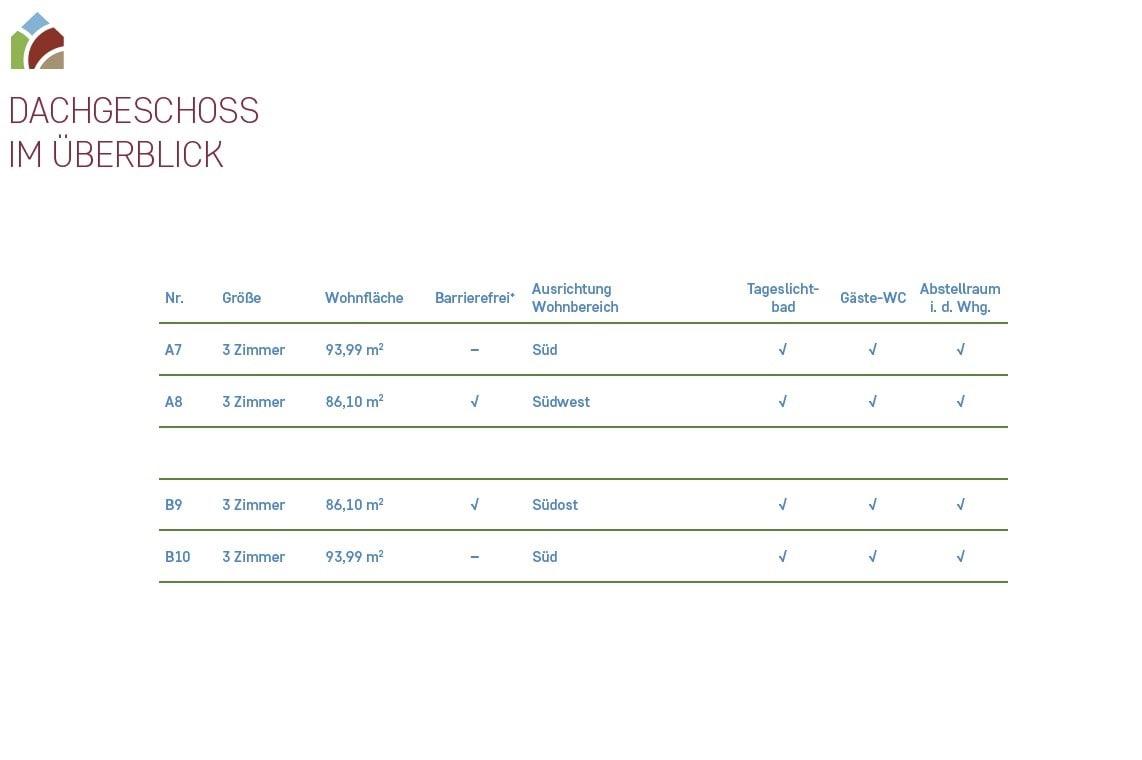
Task: Click the Südost orientation cell
Action: (555, 505)
